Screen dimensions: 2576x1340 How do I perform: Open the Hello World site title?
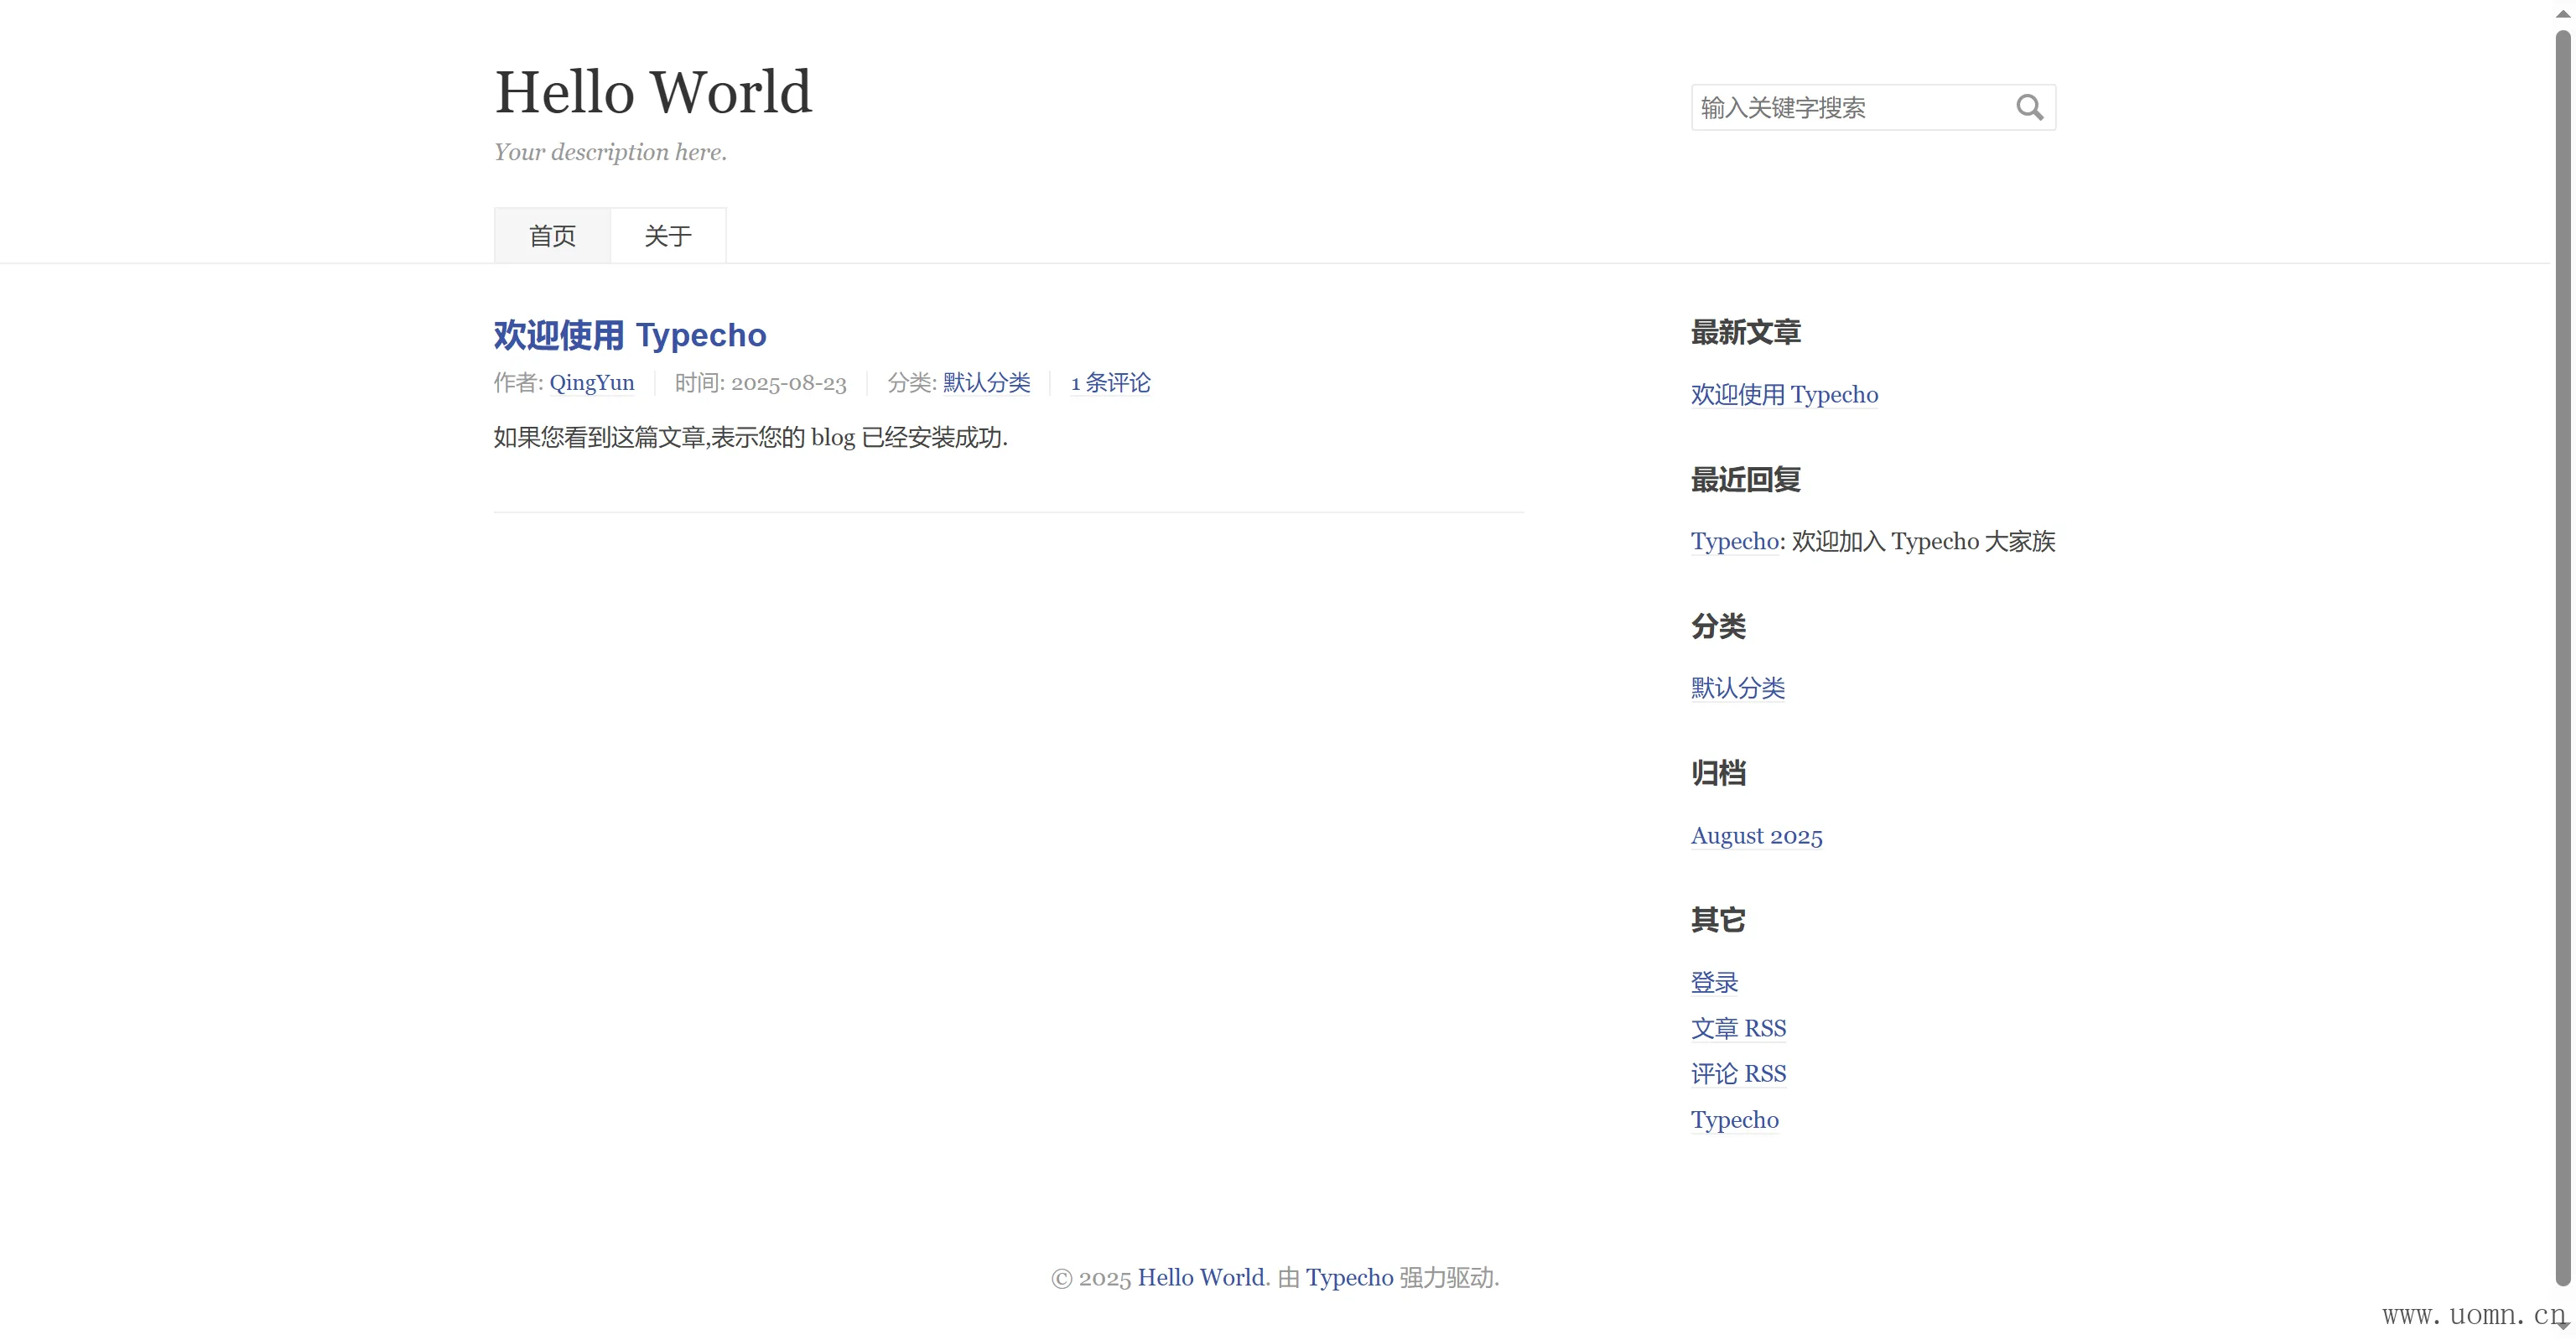653,92
